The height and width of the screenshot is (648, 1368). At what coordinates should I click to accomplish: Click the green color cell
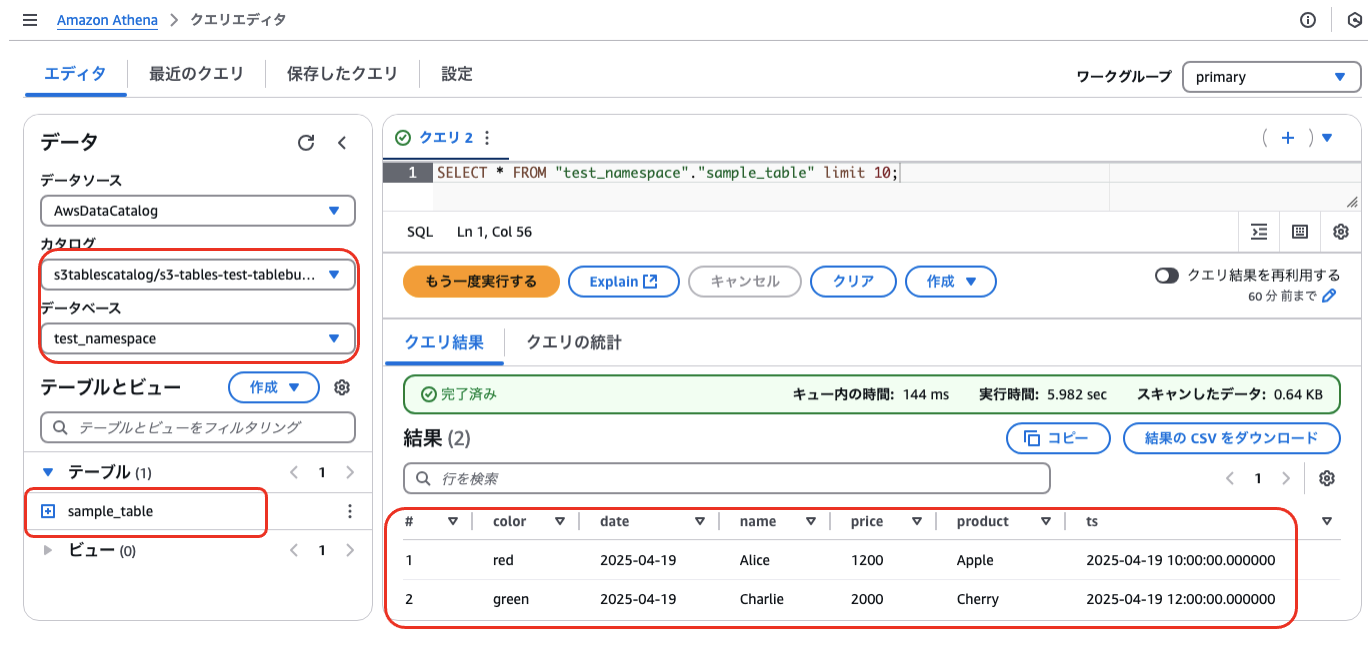point(511,599)
